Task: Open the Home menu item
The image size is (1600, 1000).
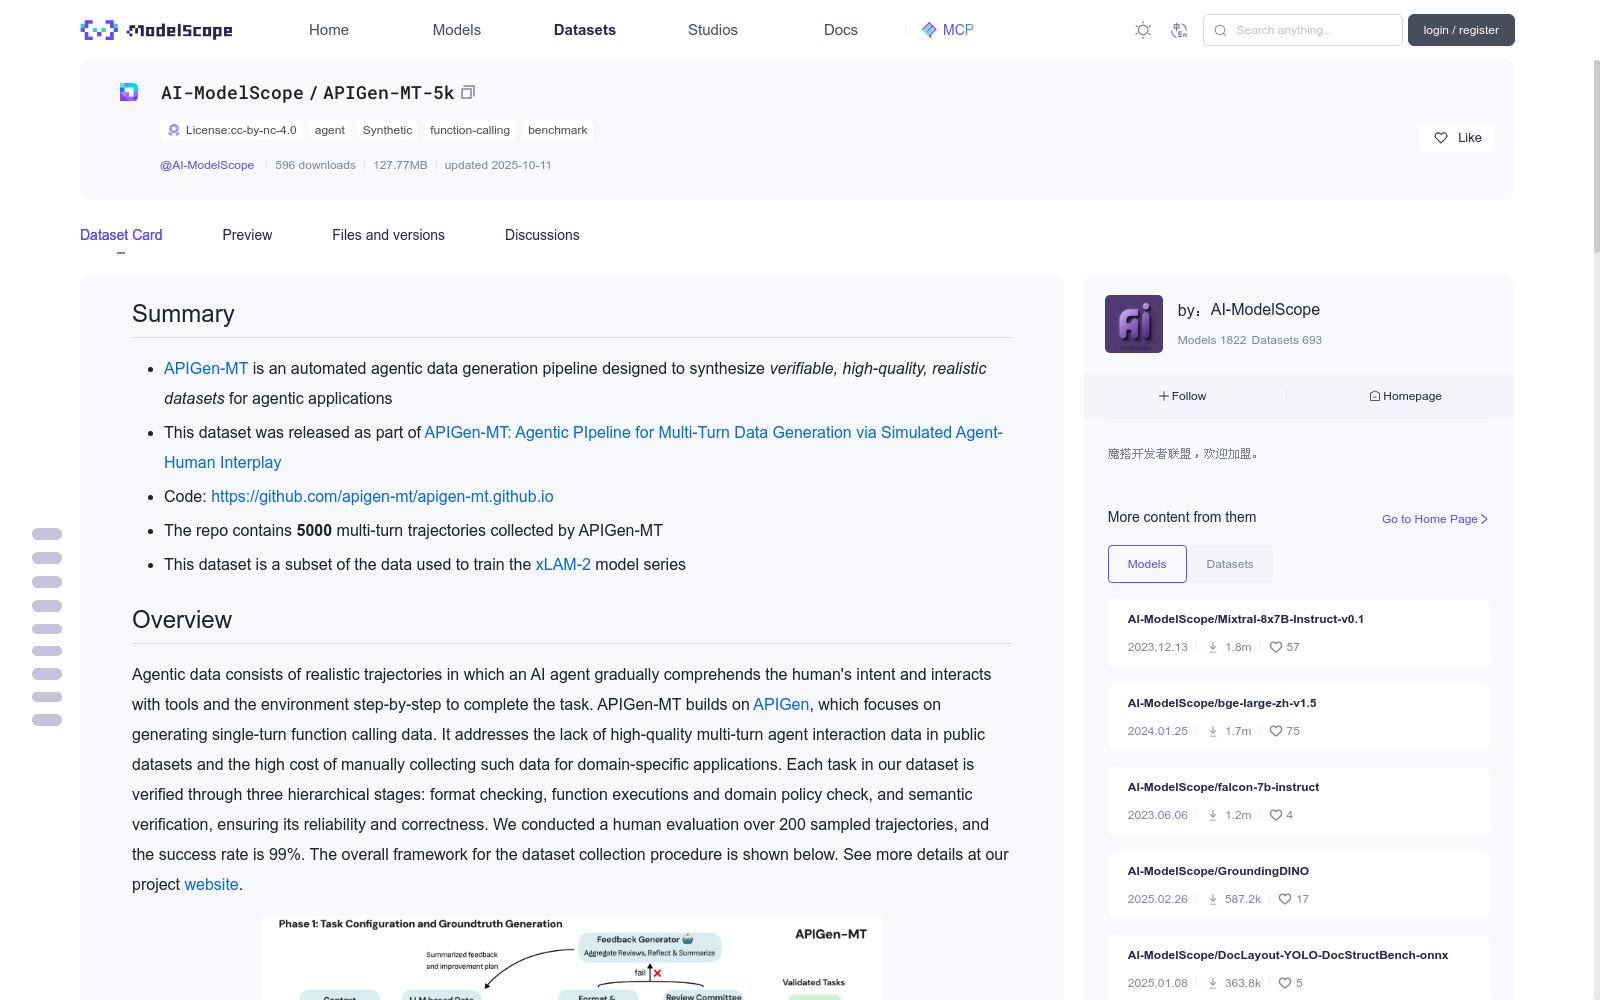Action: tap(329, 30)
